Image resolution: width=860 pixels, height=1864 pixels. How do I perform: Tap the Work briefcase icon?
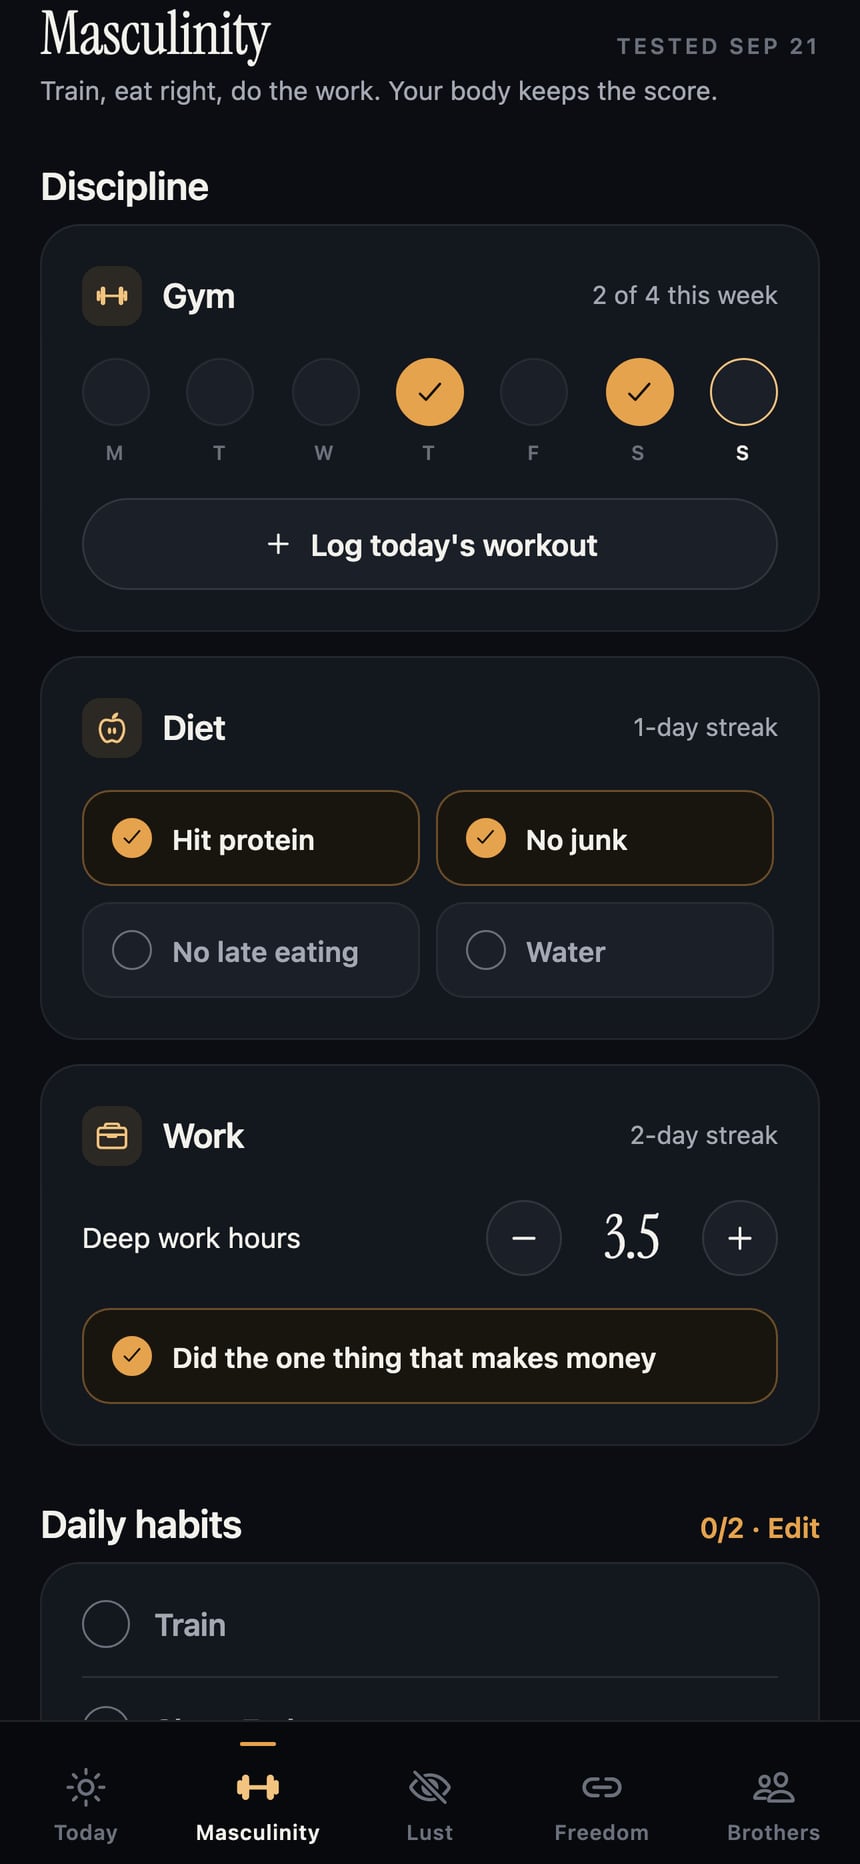(x=112, y=1136)
